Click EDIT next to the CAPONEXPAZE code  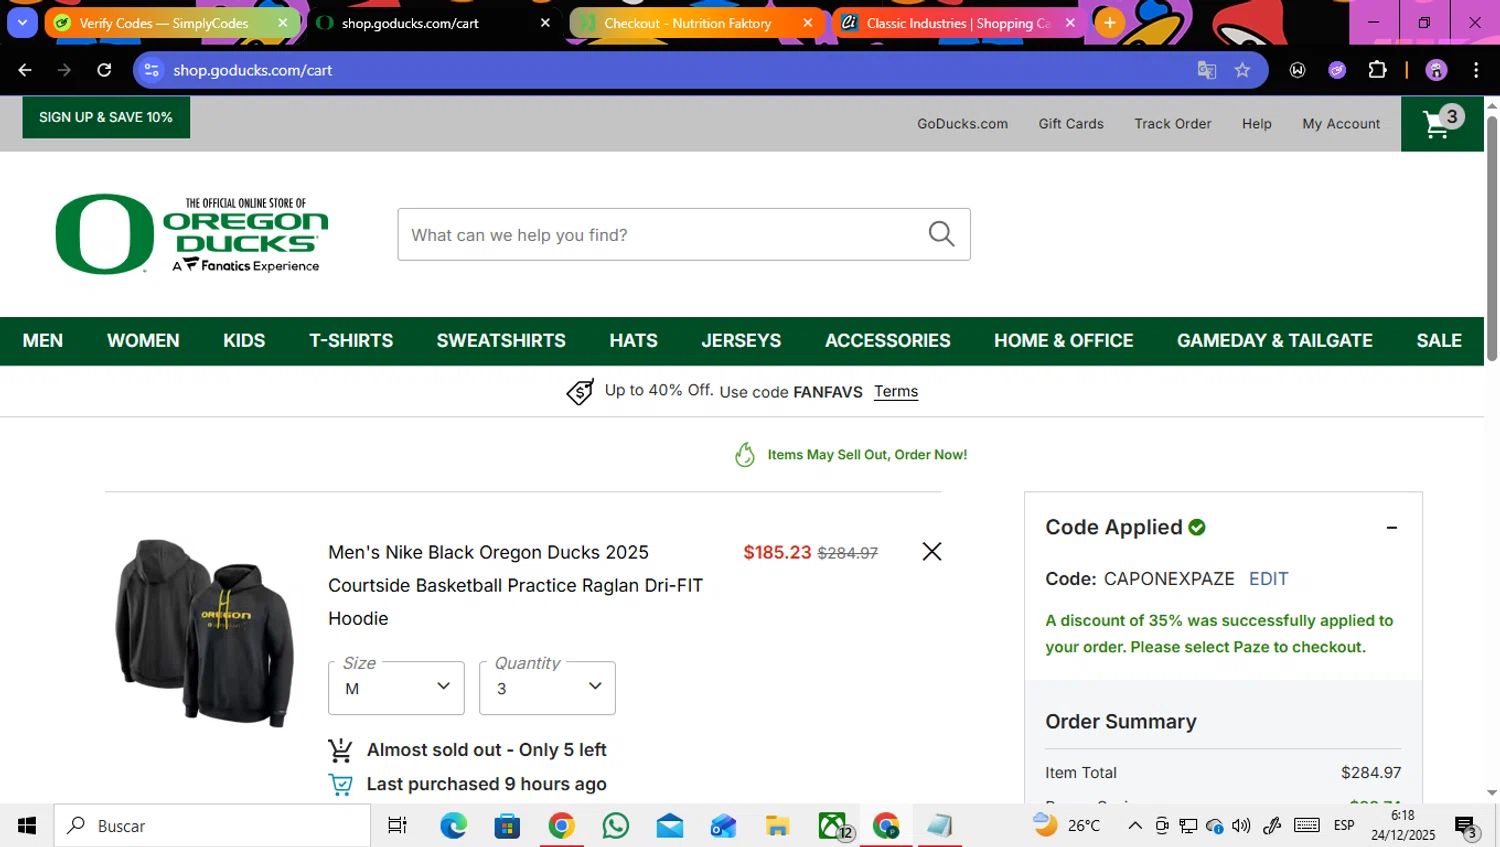point(1268,579)
